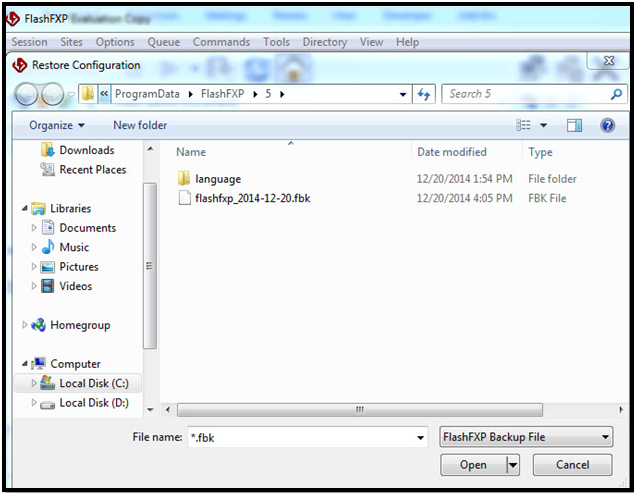The image size is (634, 493).
Task: Collapse the Computer tree node
Action: pos(25,364)
